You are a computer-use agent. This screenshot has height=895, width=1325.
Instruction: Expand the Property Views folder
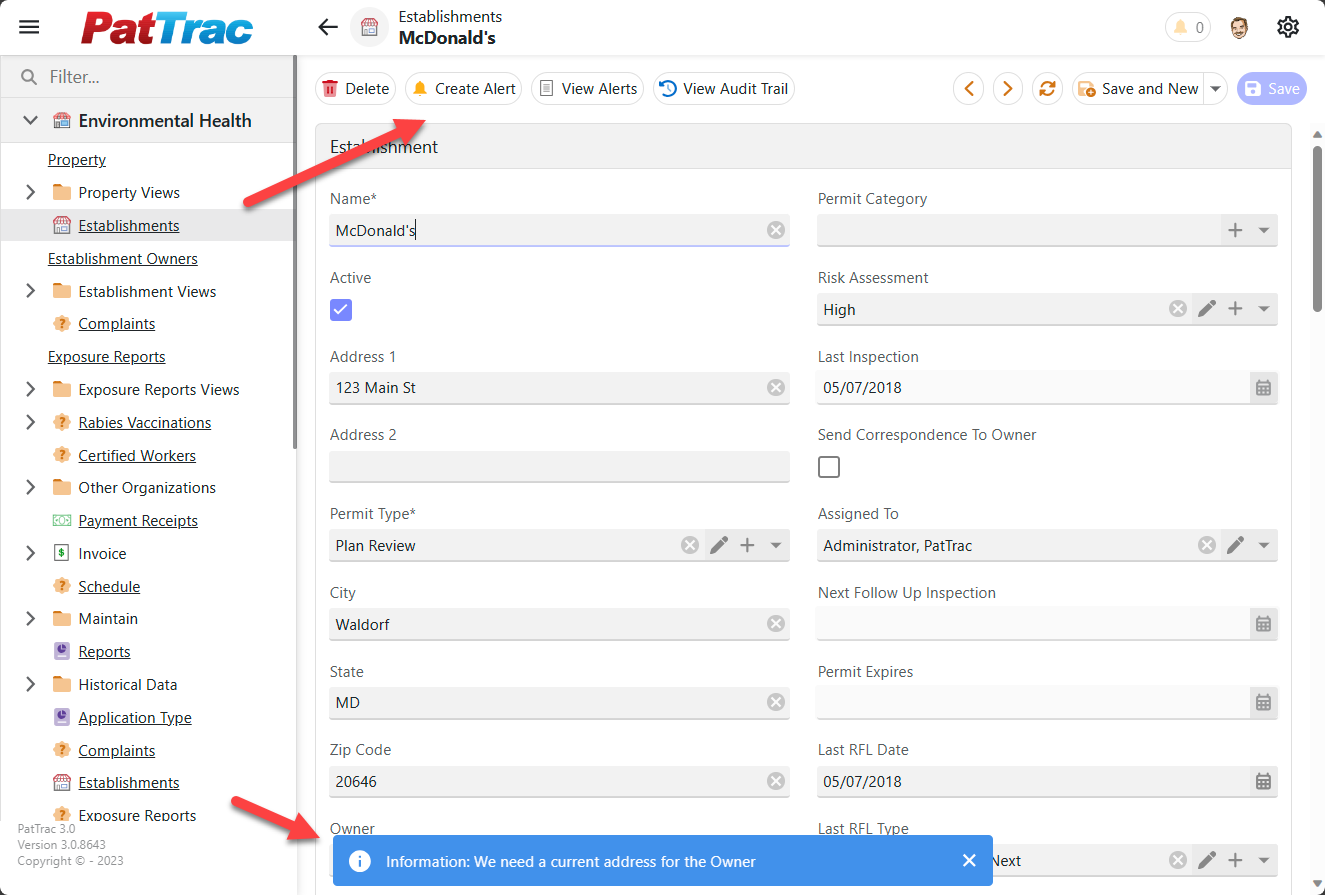click(30, 192)
